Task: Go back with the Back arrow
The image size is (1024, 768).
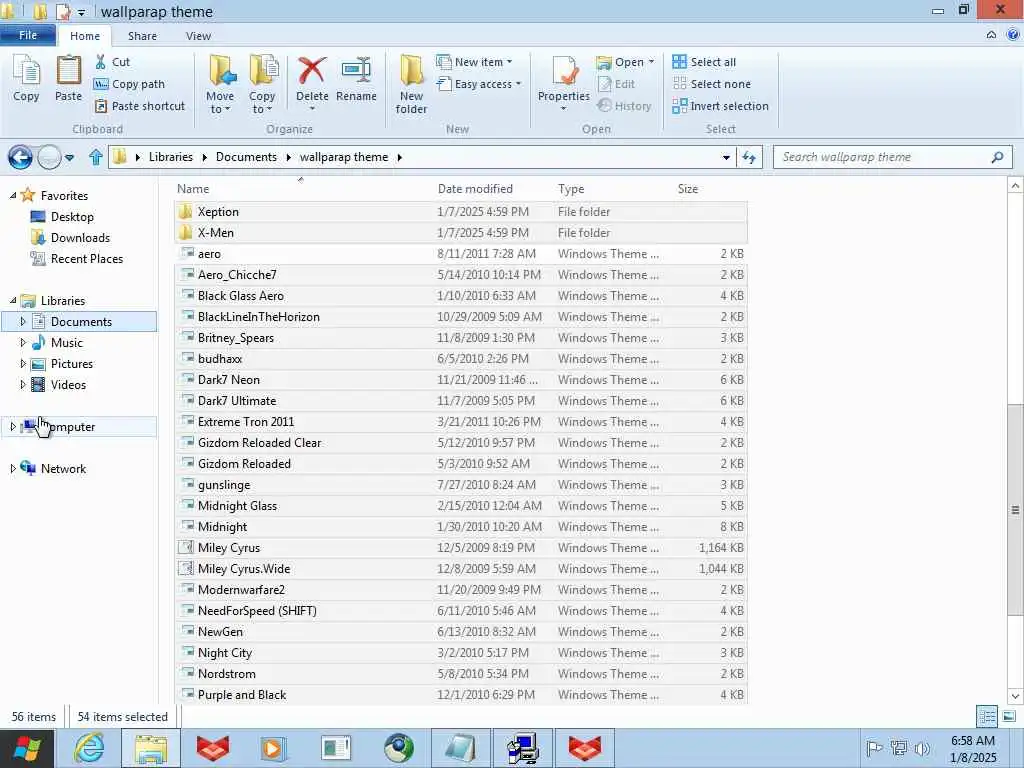Action: pyautogui.click(x=20, y=157)
